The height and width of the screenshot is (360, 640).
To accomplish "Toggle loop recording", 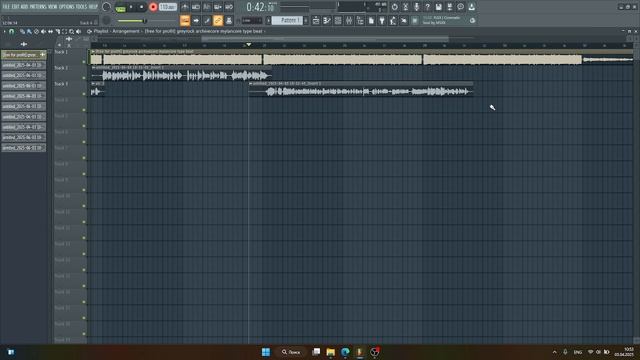I will (x=229, y=7).
